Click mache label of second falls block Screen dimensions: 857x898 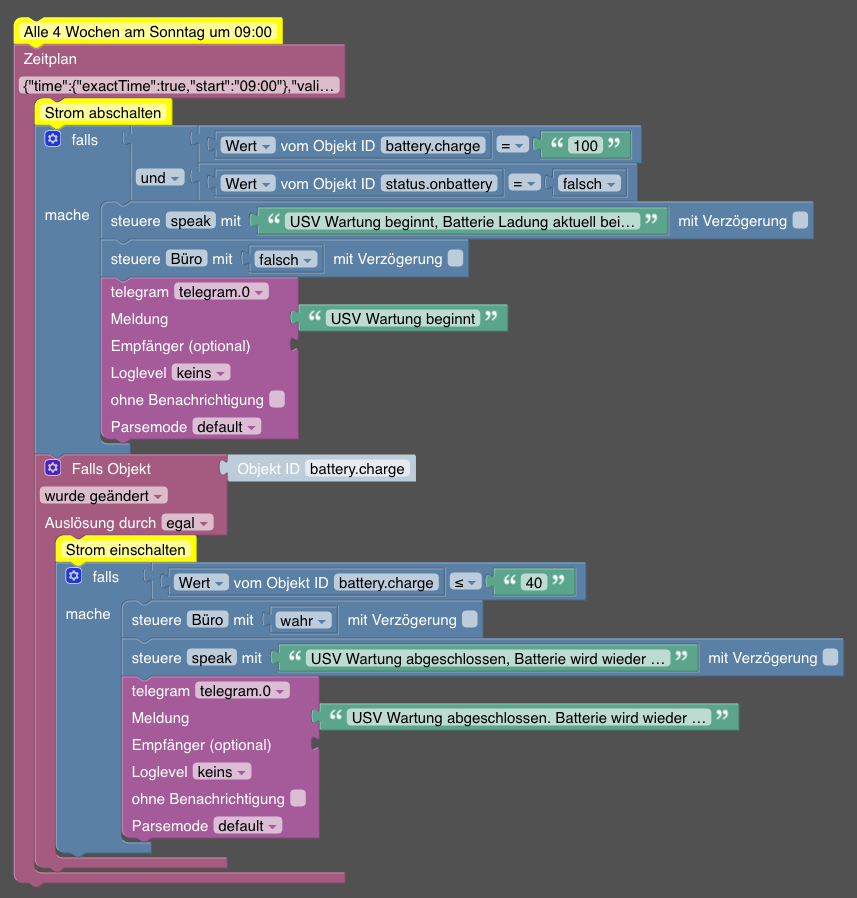pyautogui.click(x=88, y=614)
